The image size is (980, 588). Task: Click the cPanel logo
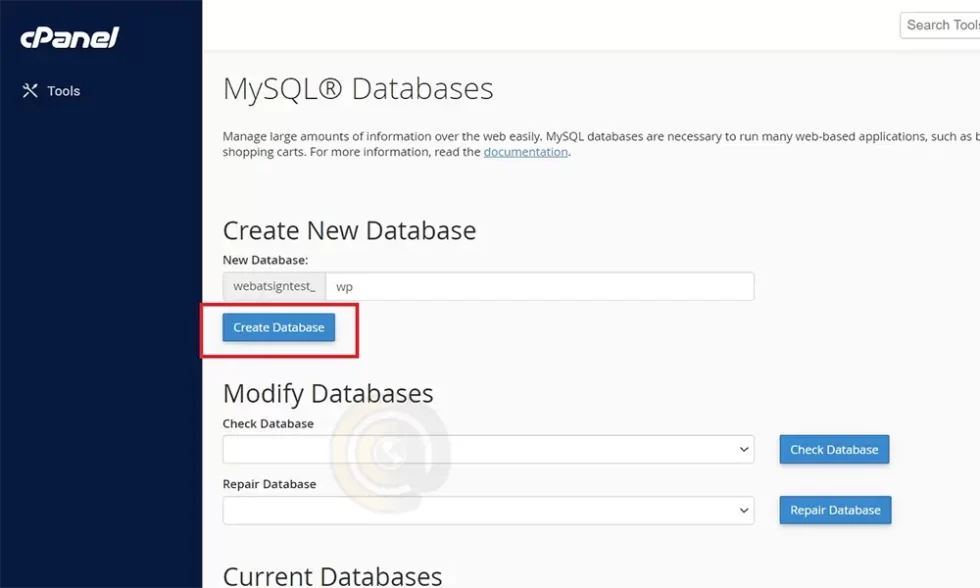coord(70,38)
